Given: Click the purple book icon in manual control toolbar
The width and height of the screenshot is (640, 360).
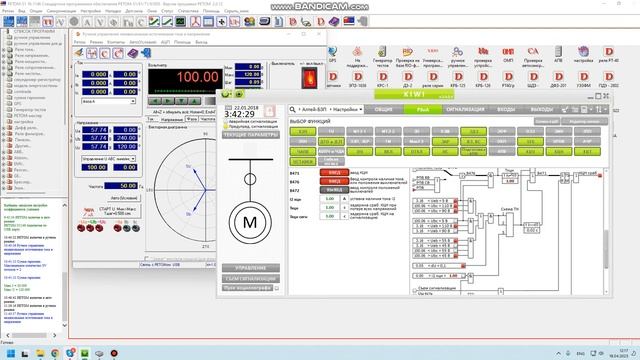Looking at the screenshot, I should 133,53.
